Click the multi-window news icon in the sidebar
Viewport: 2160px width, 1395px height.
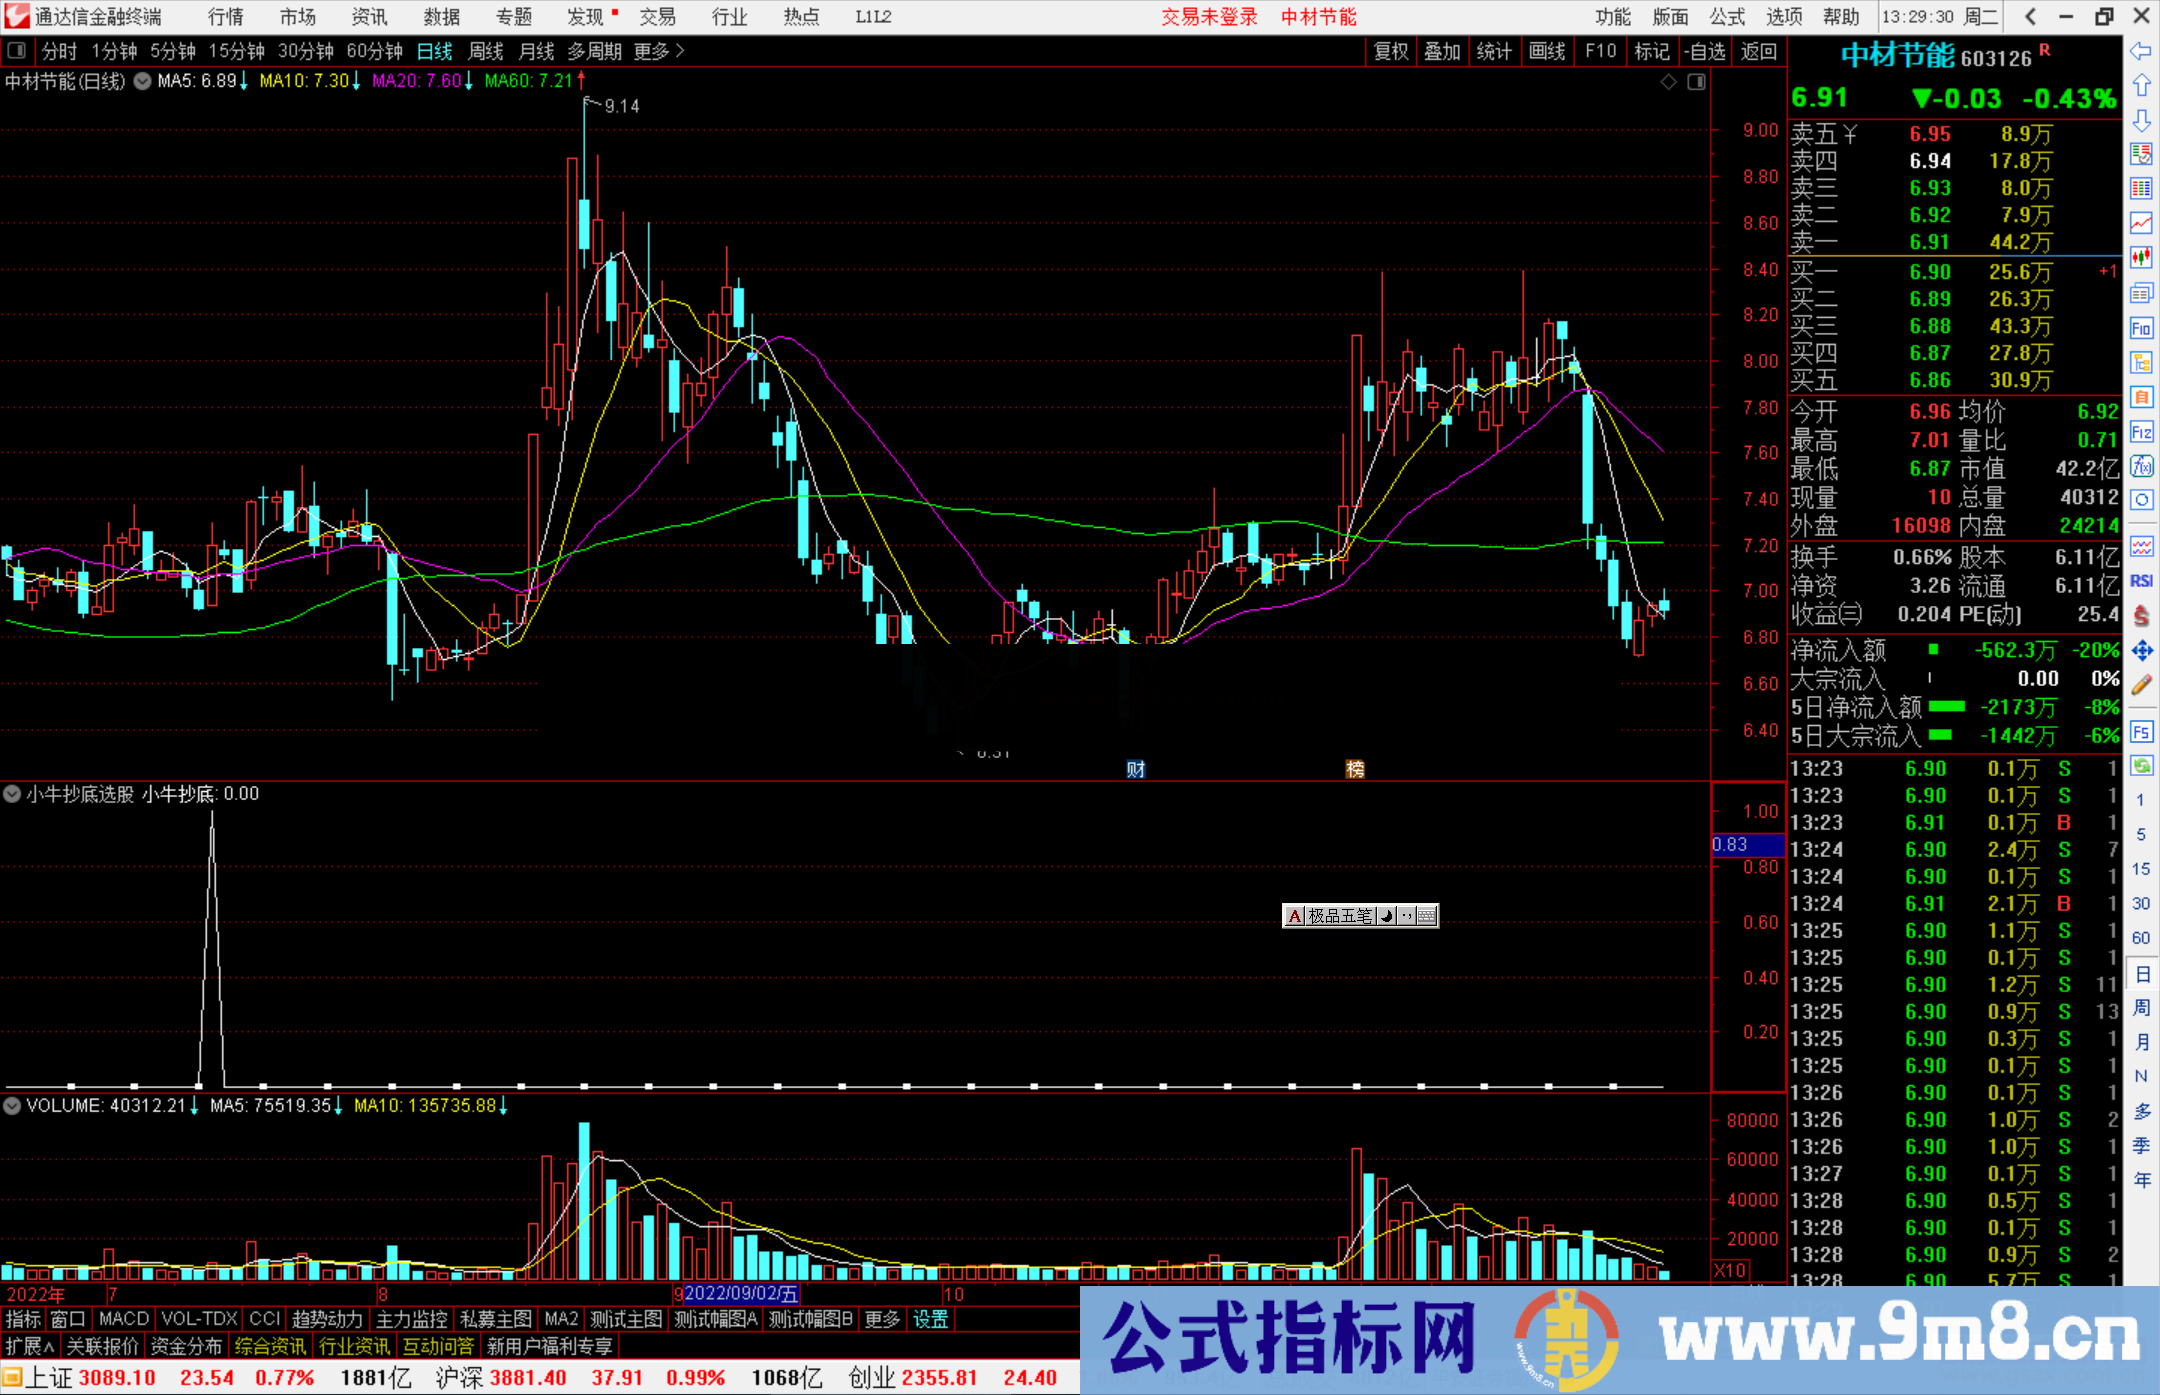[x=2141, y=293]
